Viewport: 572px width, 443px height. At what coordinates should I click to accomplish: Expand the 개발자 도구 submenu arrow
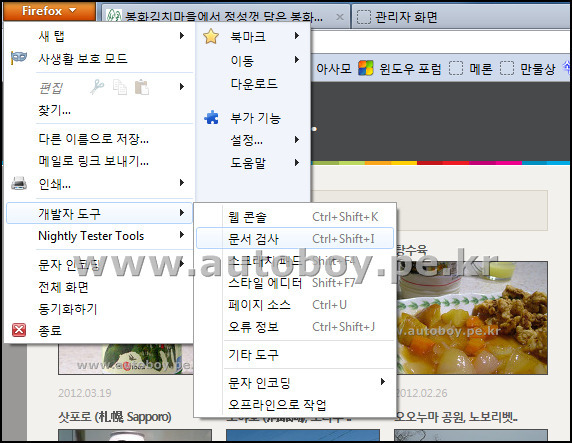pyautogui.click(x=182, y=213)
